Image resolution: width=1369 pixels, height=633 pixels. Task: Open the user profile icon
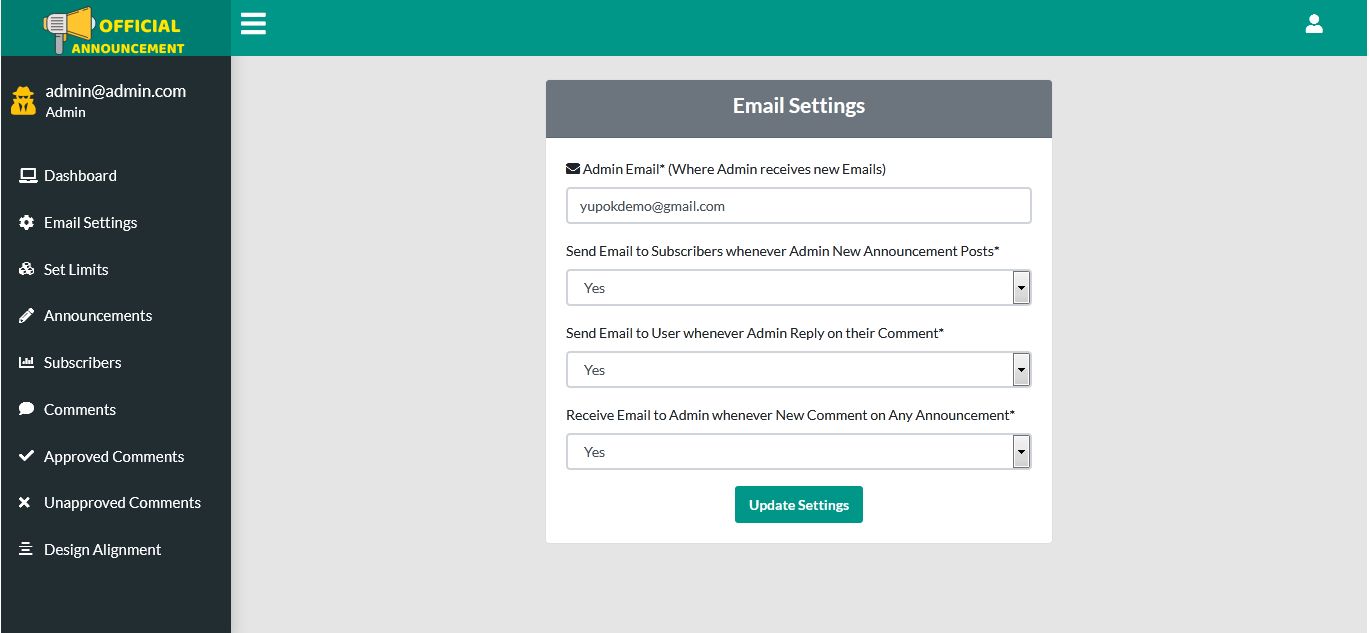(1314, 24)
